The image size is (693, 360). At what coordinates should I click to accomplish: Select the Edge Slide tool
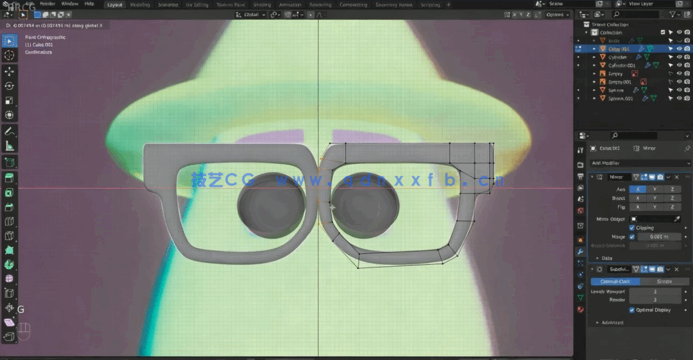pyautogui.click(x=9, y=293)
